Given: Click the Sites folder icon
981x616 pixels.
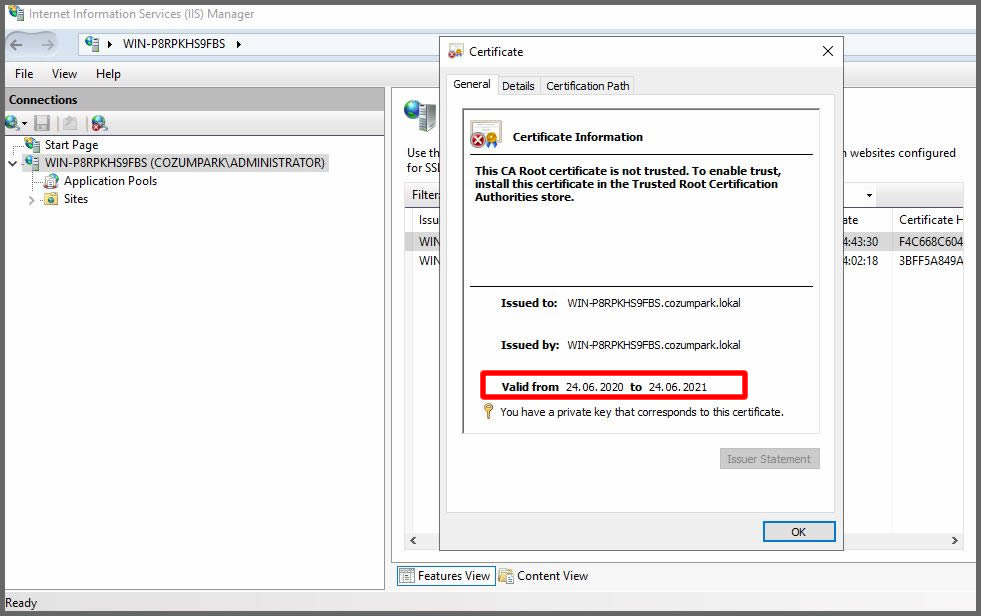Looking at the screenshot, I should pos(51,199).
